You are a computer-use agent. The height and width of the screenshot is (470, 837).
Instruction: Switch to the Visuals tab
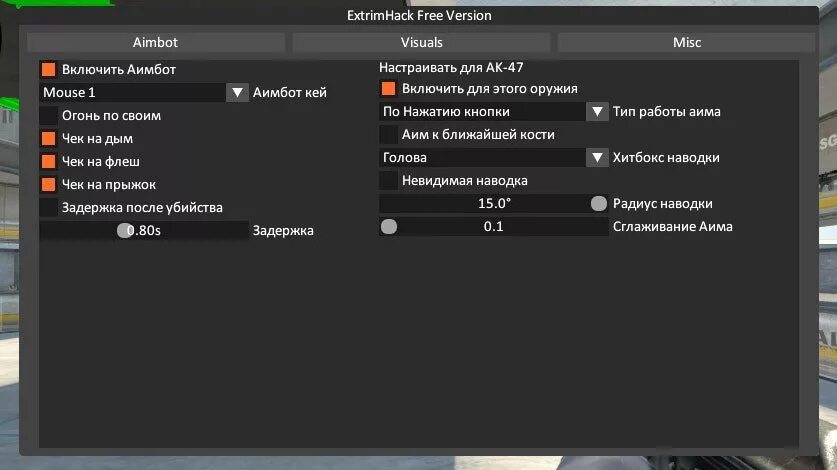(x=421, y=42)
